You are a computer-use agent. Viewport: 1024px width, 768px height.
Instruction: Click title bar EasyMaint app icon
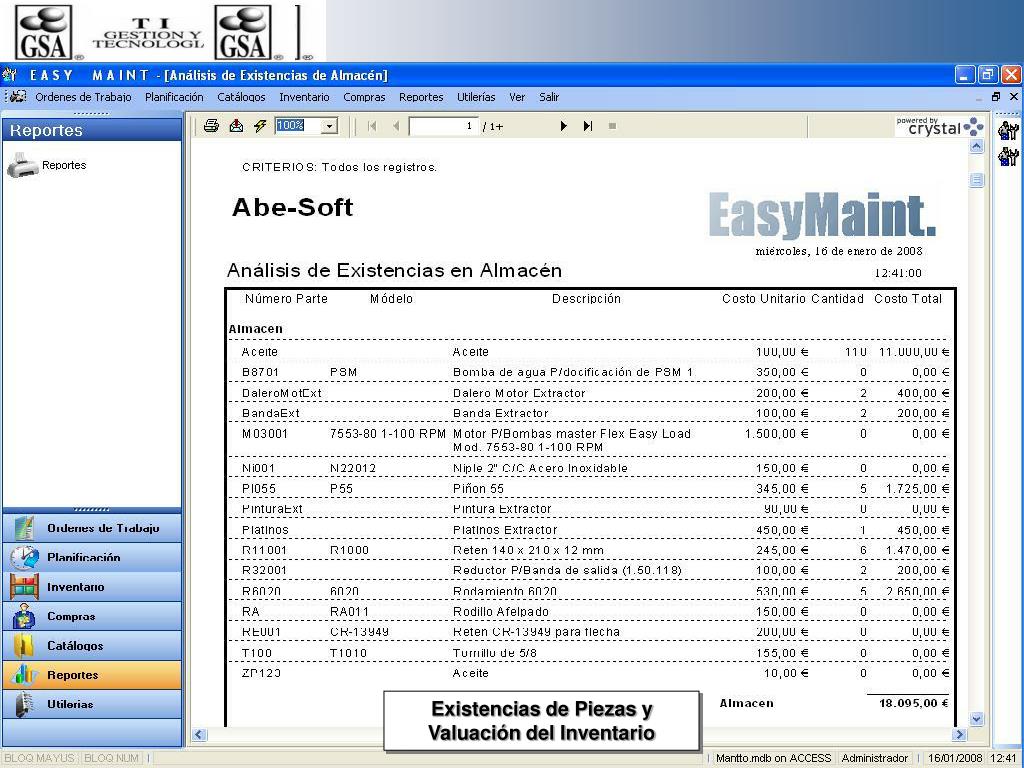pyautogui.click(x=10, y=75)
